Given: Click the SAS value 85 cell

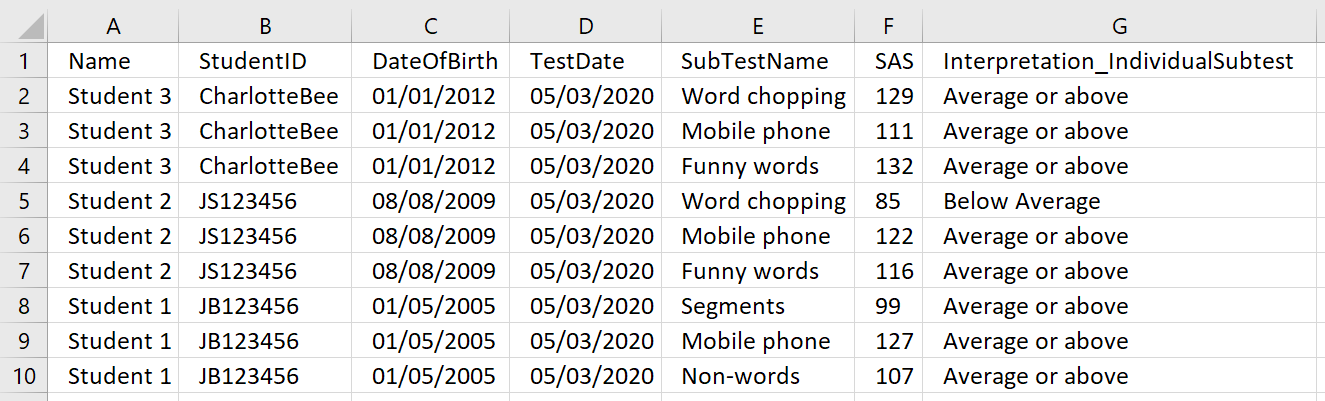Looking at the screenshot, I should pos(889,201).
